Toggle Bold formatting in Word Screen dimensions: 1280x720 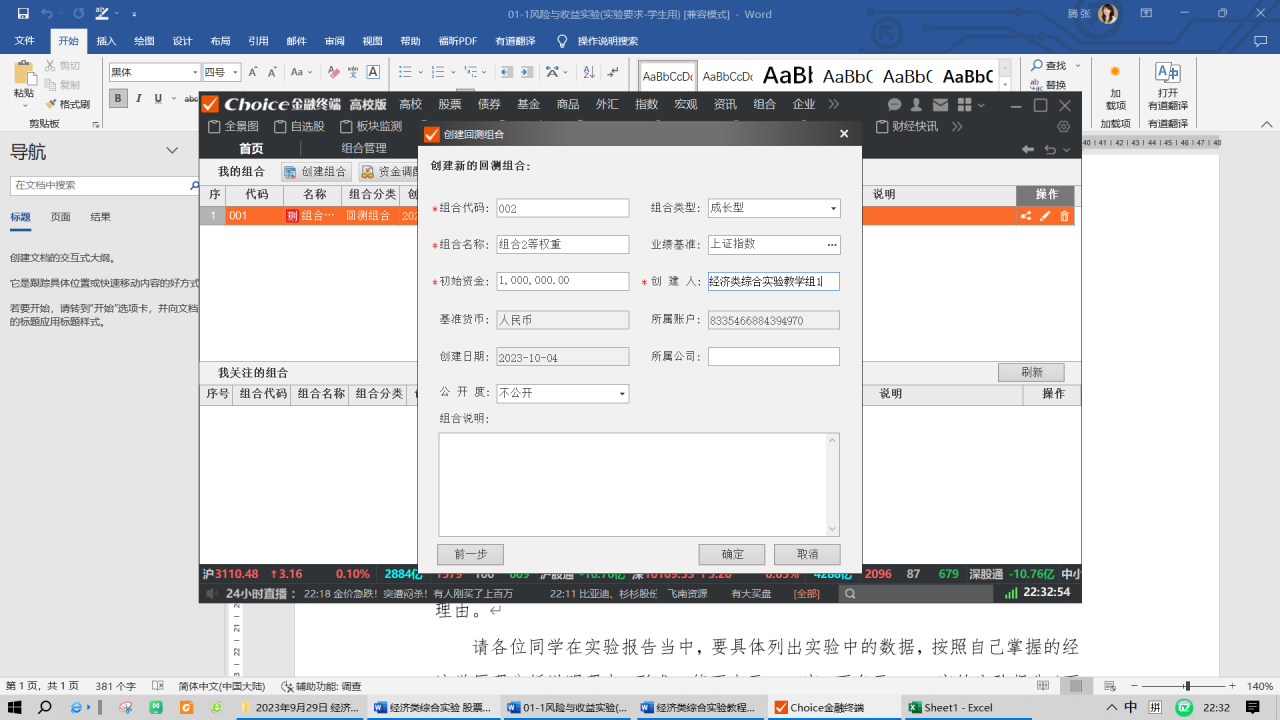pyautogui.click(x=118, y=98)
